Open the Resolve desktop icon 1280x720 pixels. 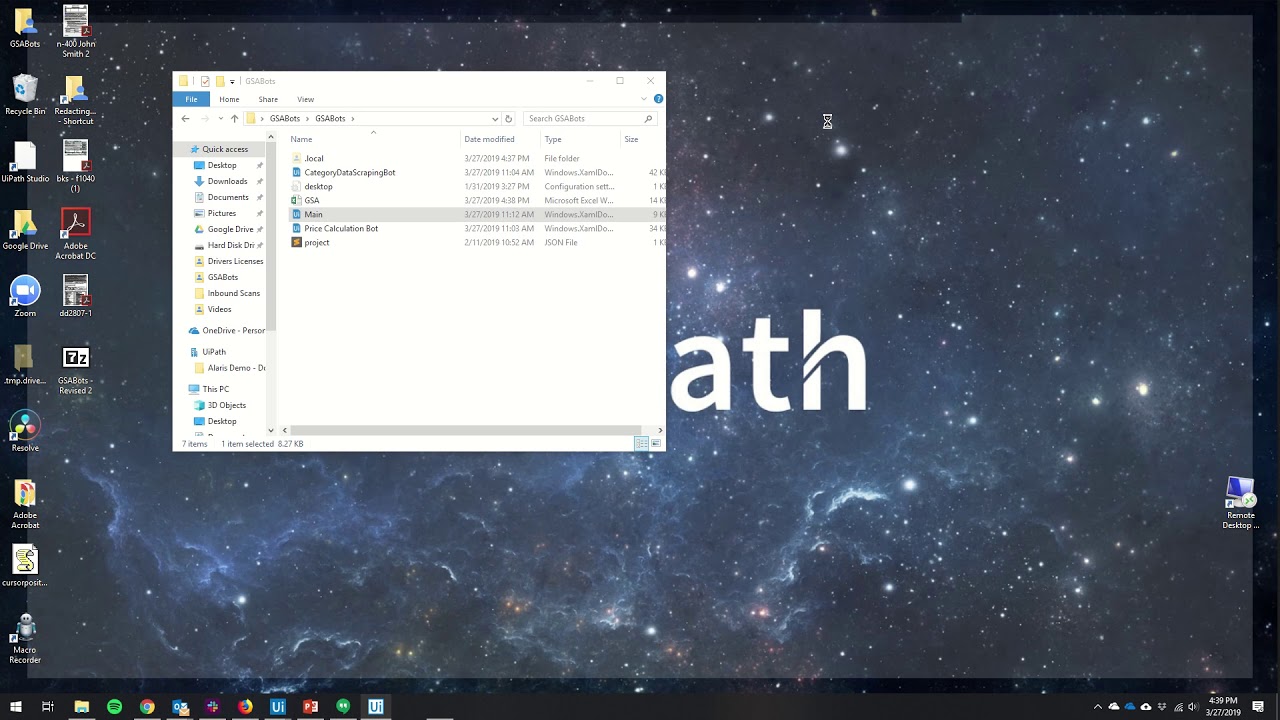(25, 432)
